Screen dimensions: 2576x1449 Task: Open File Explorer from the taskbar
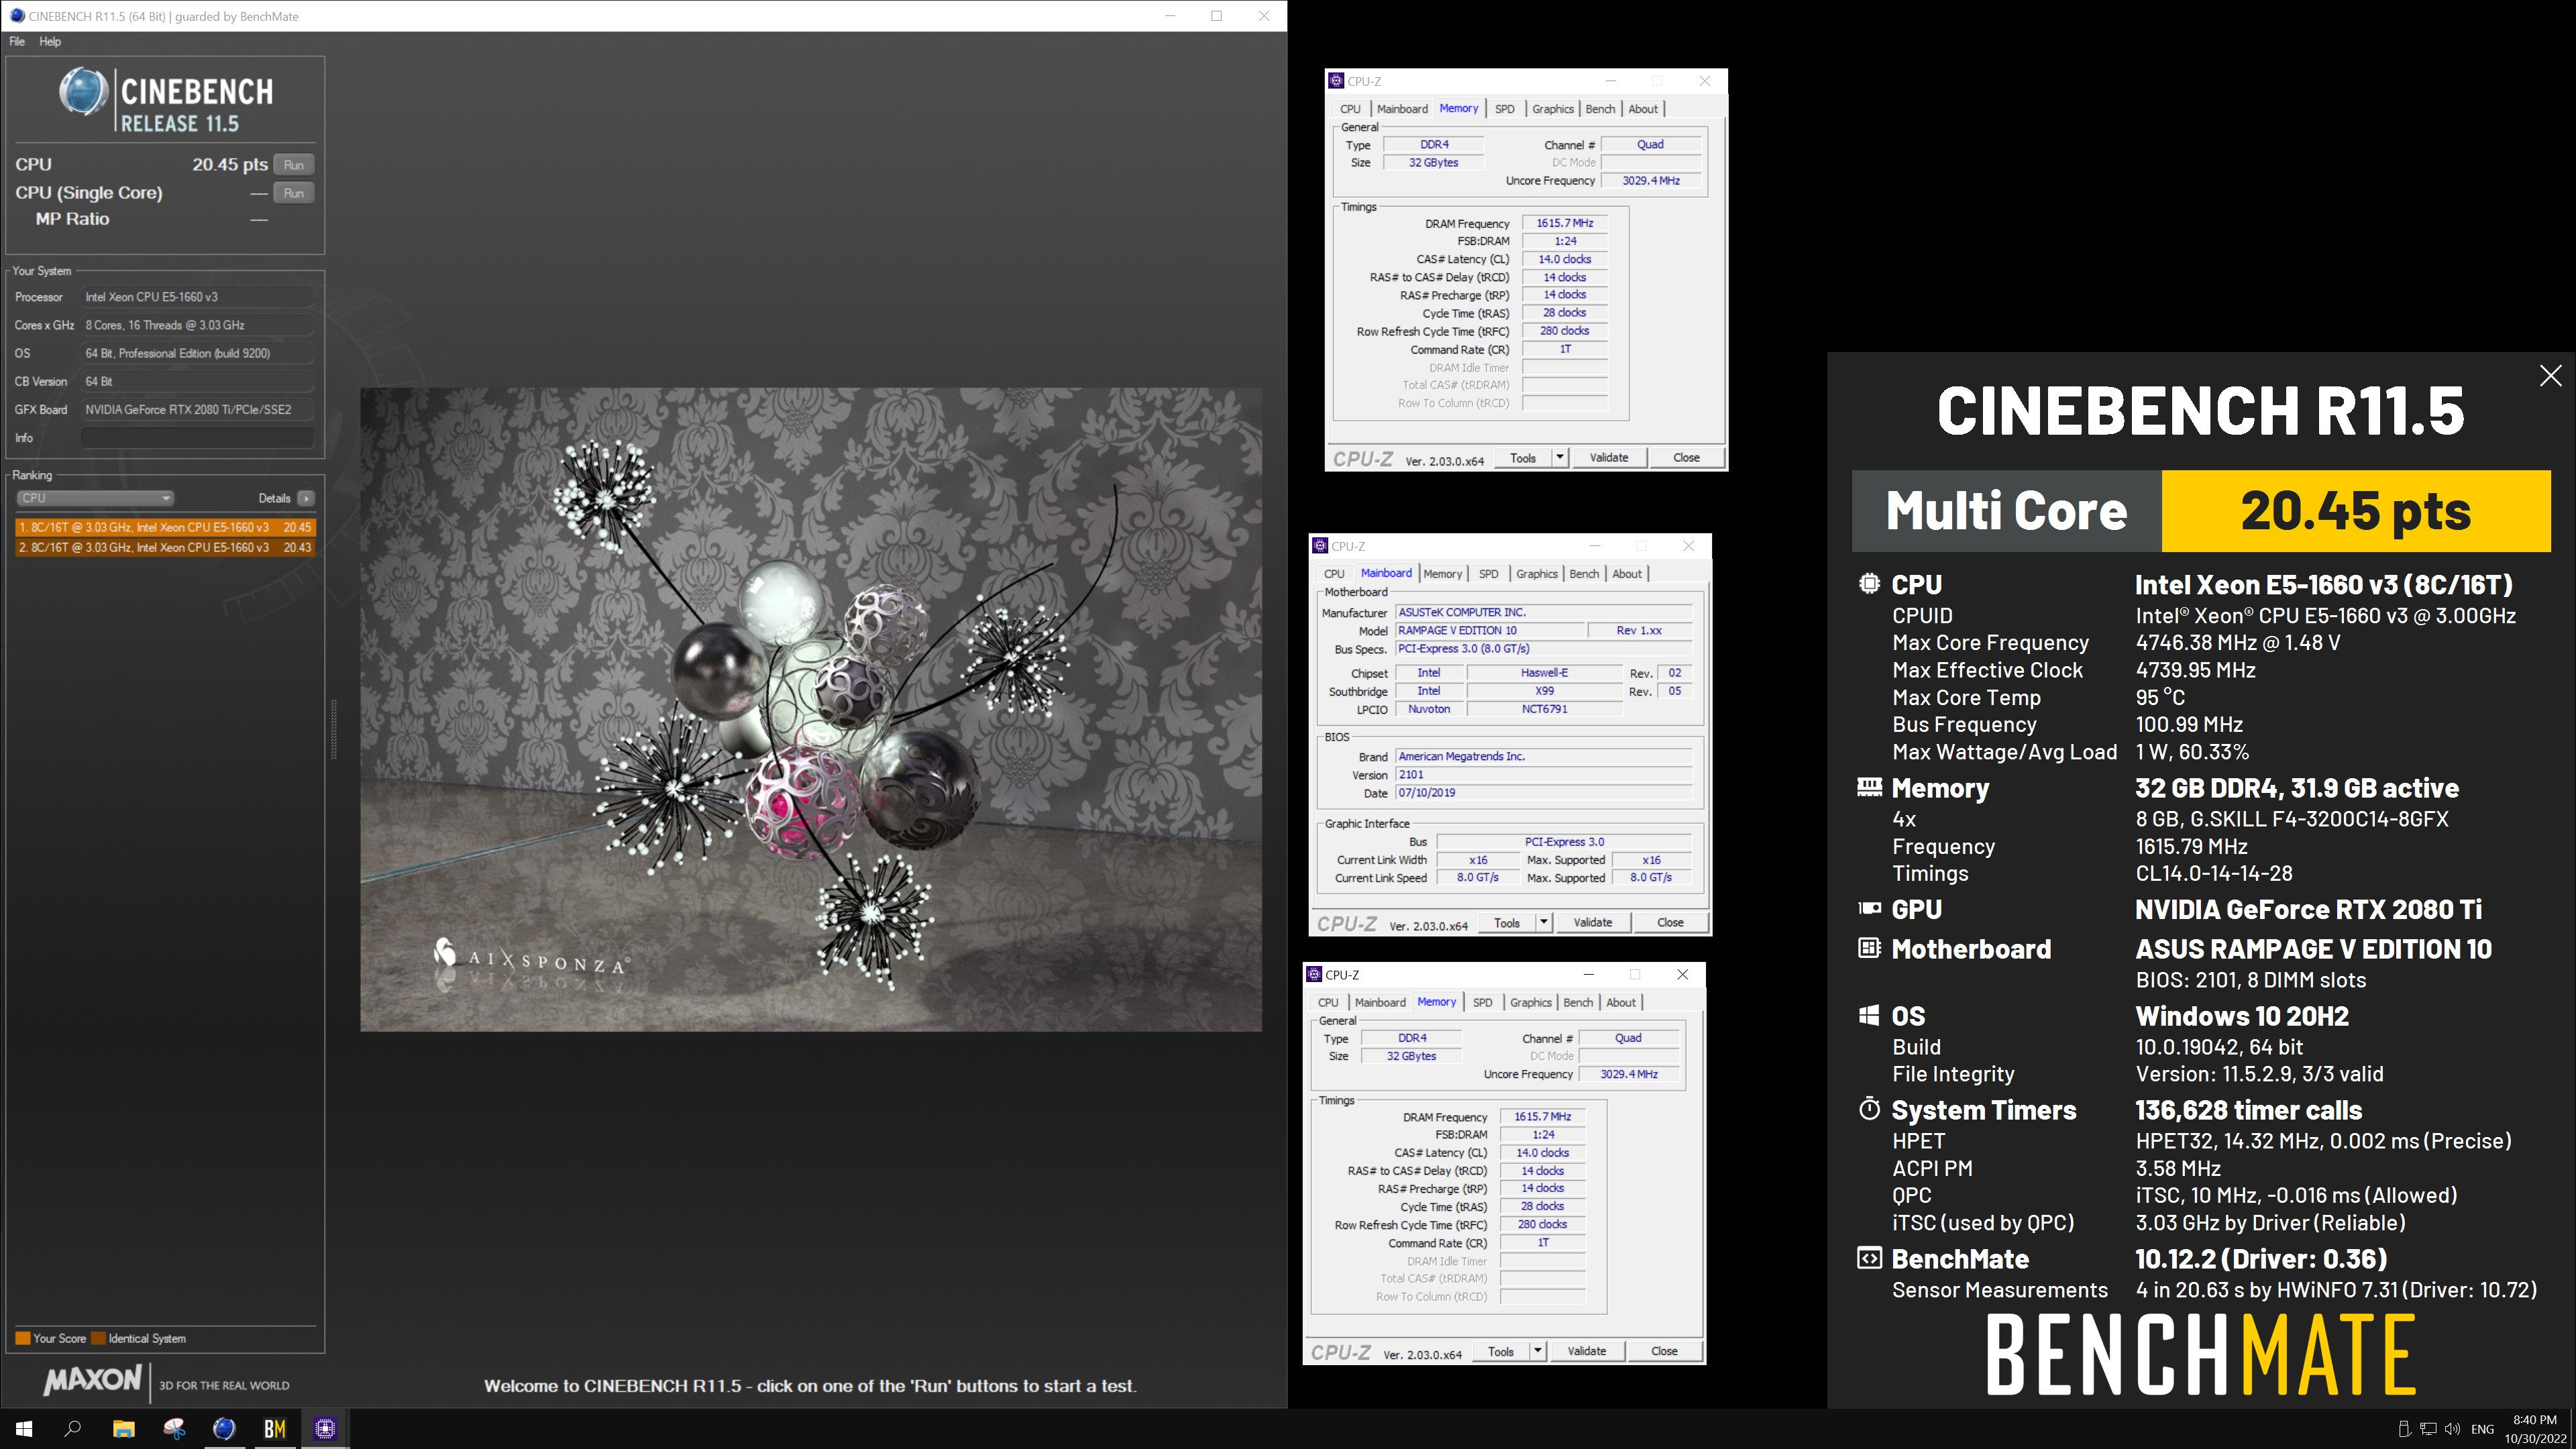pyautogui.click(x=123, y=1429)
